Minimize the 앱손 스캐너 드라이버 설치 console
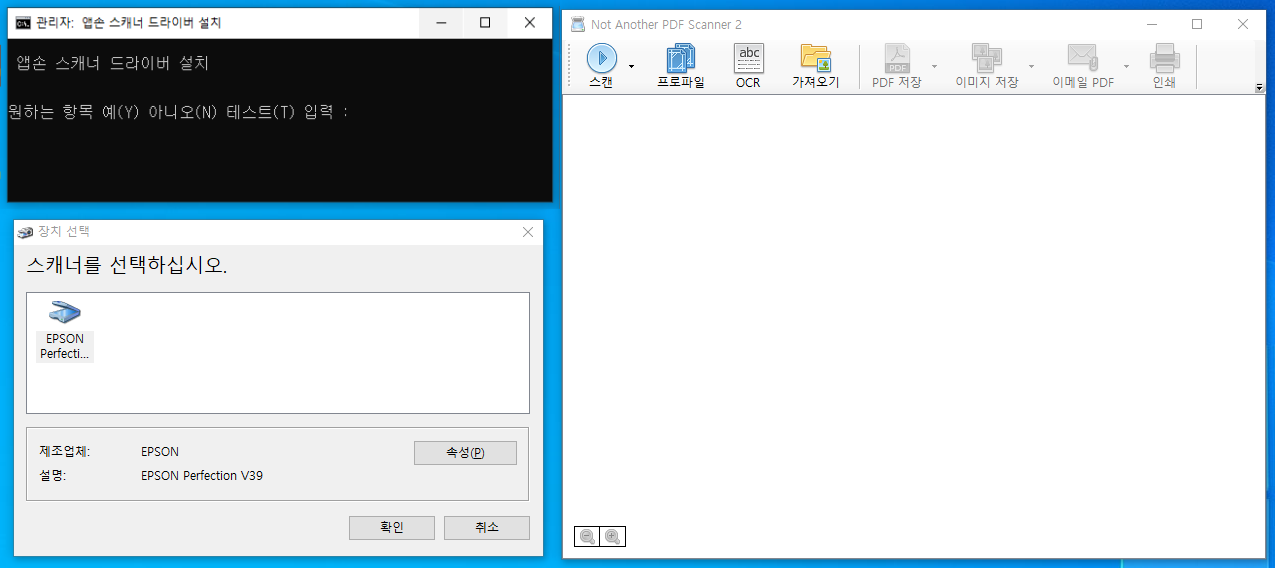The height and width of the screenshot is (568, 1275). [x=439, y=22]
